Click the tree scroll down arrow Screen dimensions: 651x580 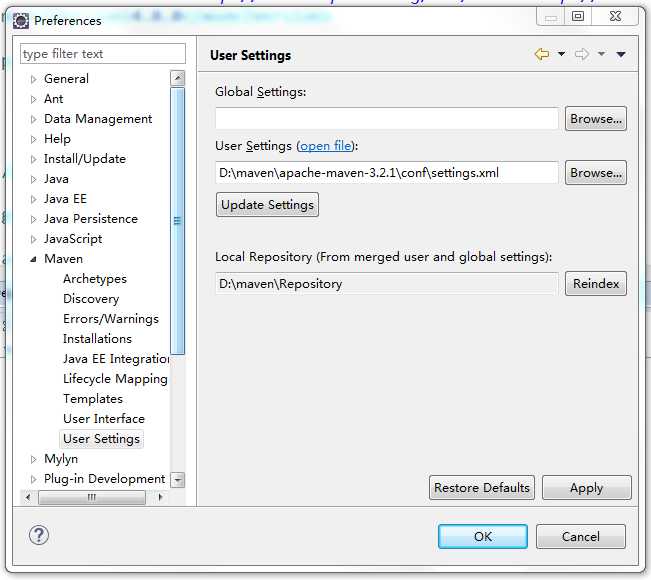coord(178,480)
